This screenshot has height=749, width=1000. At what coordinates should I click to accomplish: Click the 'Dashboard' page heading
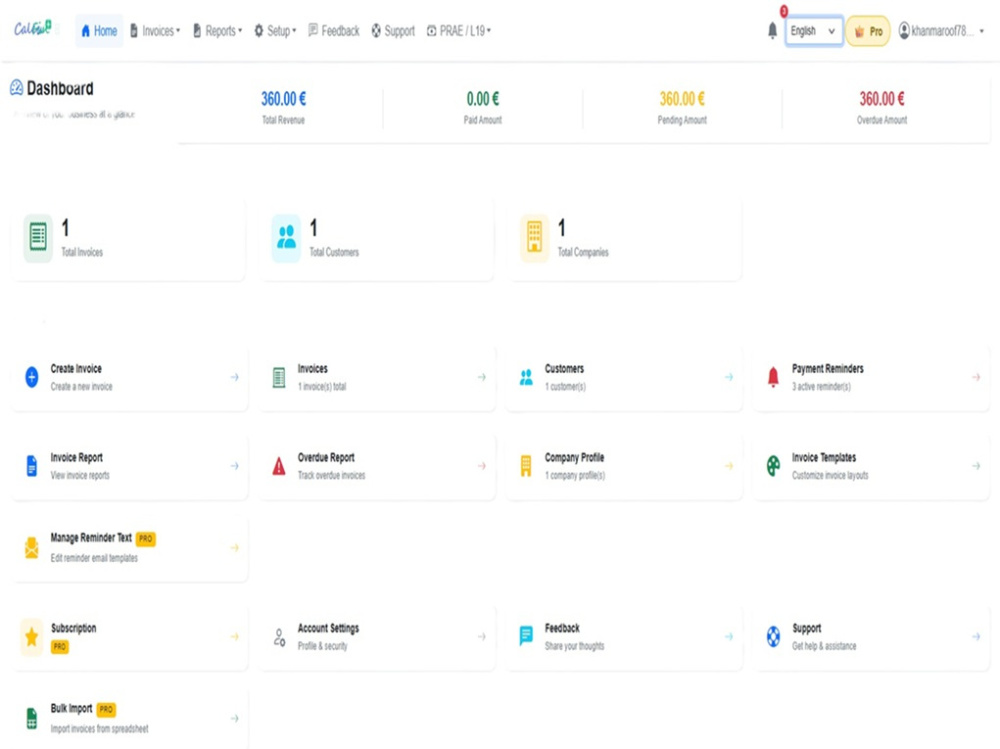pos(60,88)
